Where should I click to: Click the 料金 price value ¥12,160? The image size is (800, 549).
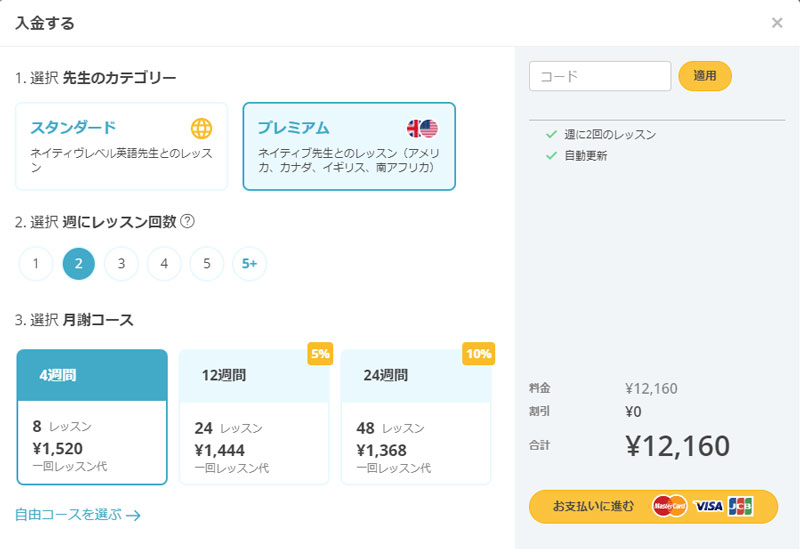[x=652, y=389]
